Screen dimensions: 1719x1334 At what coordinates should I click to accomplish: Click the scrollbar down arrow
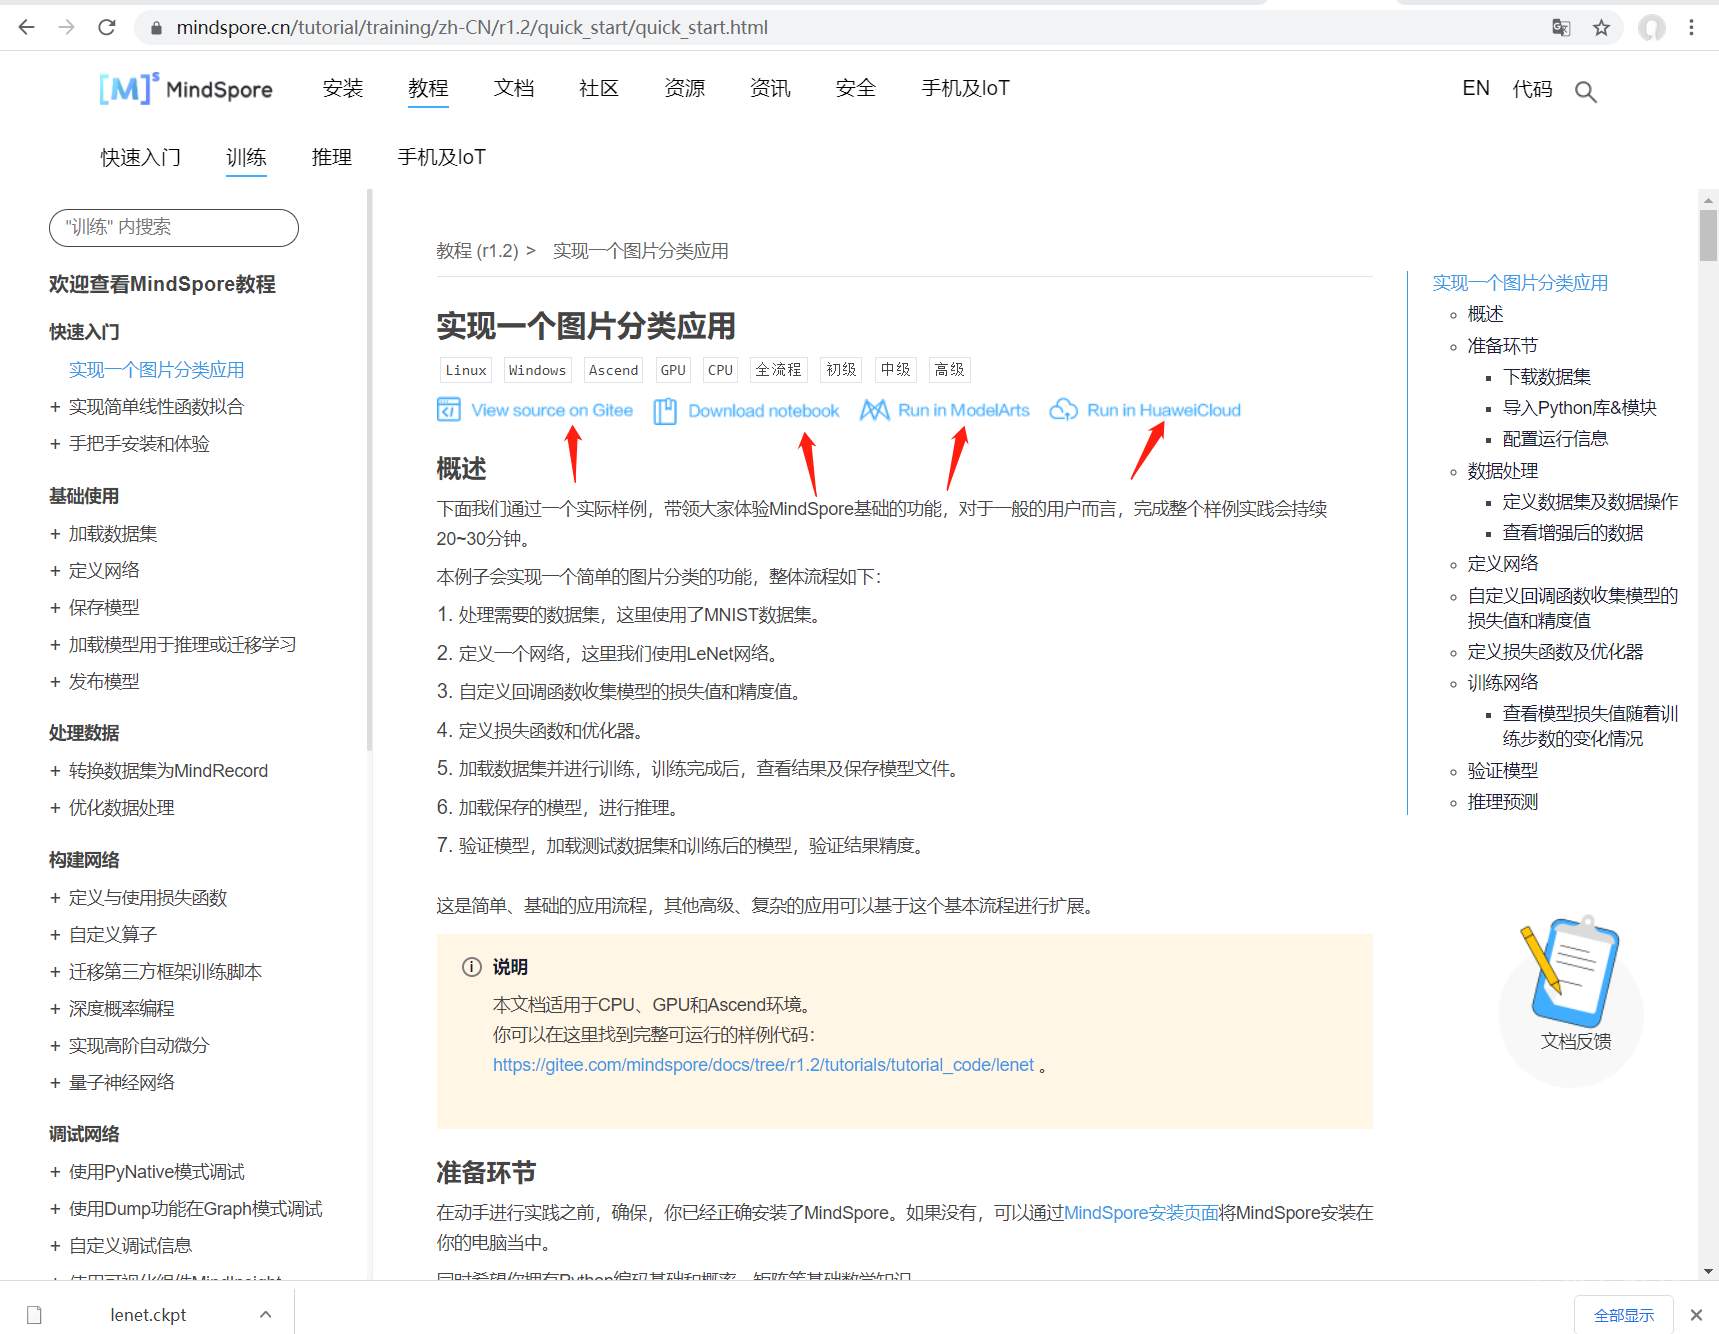pos(1708,1271)
